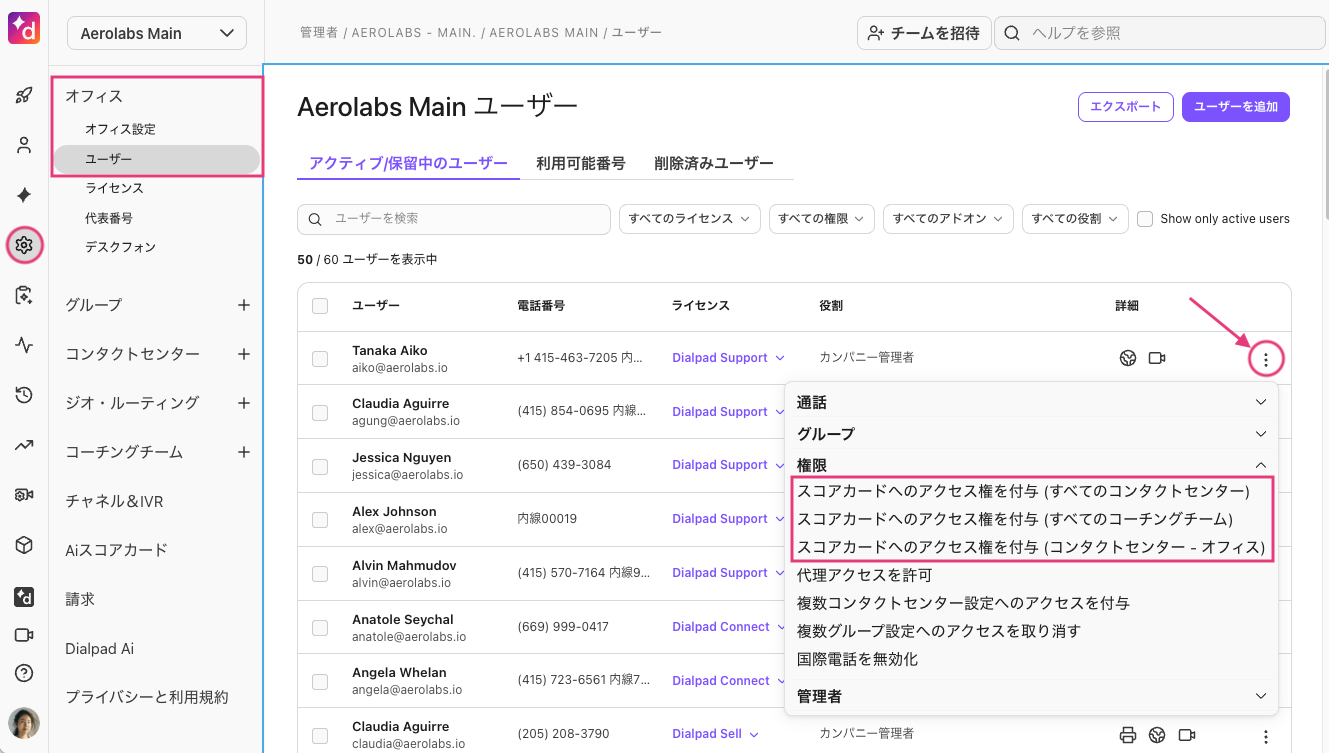Expand the 管理者 section in user menu
1329x753 pixels.
coord(1032,695)
